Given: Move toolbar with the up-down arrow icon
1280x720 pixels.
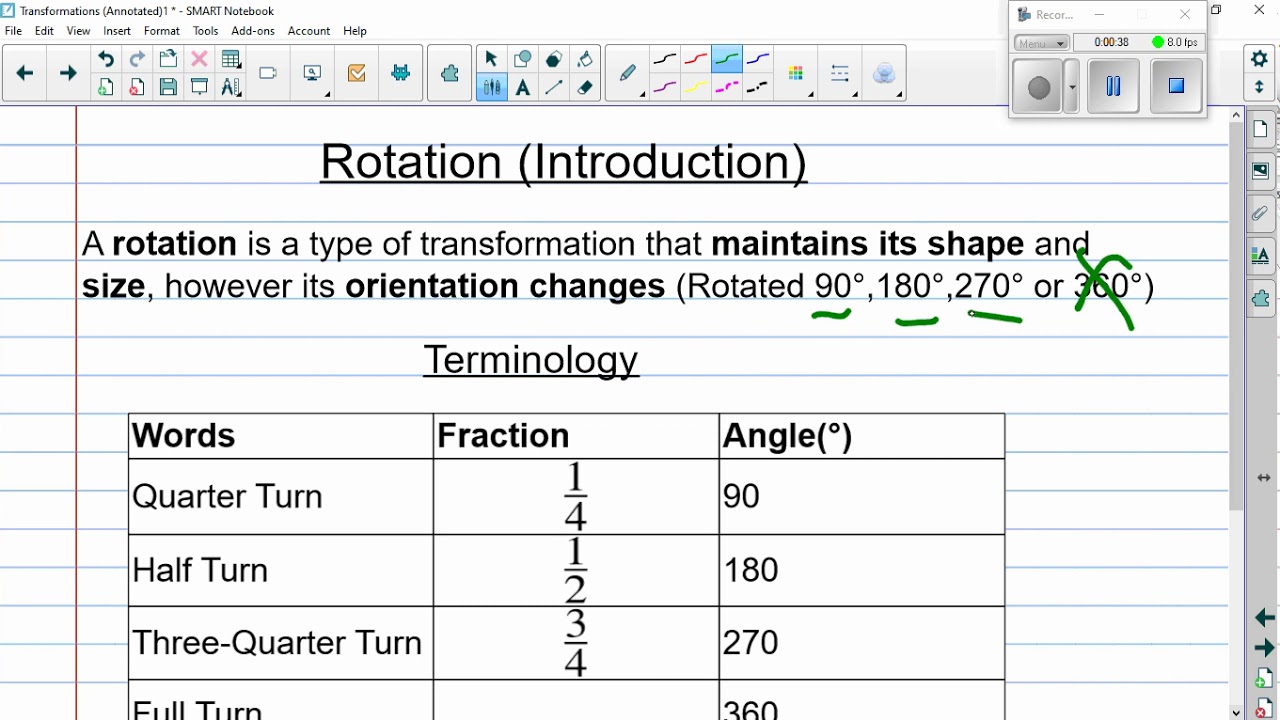Looking at the screenshot, I should coord(1260,87).
